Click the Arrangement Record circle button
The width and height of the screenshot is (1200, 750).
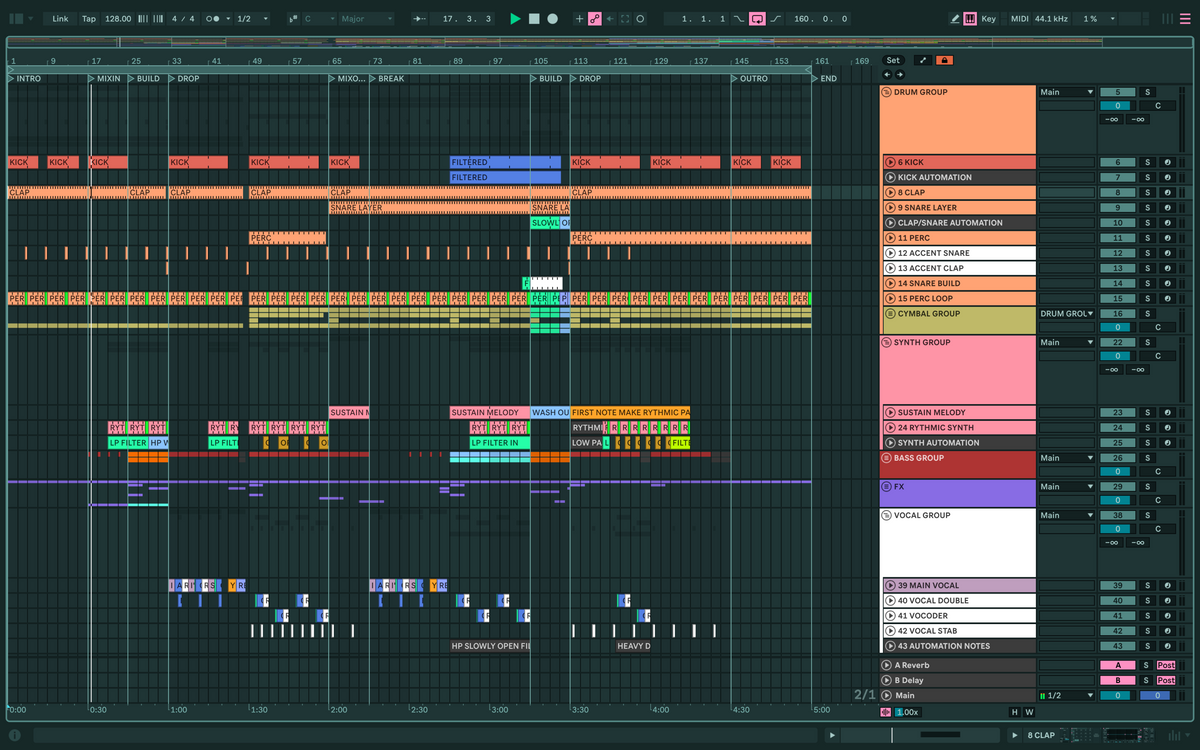(552, 19)
